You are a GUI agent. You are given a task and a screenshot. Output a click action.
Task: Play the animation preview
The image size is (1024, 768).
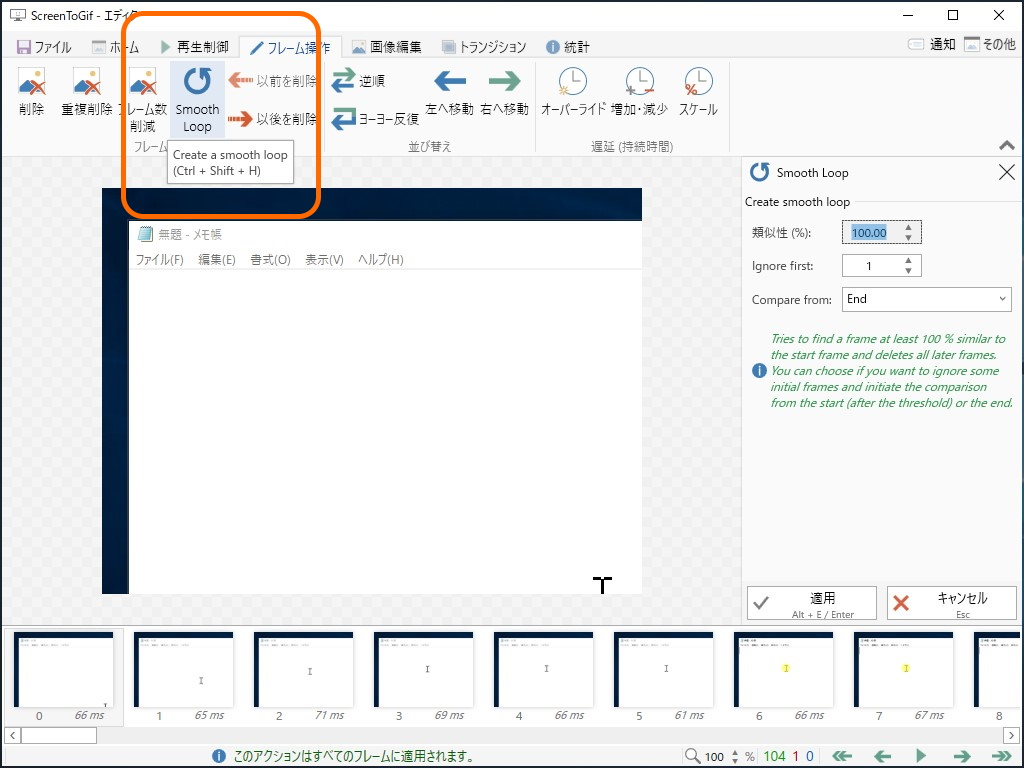pos(921,756)
